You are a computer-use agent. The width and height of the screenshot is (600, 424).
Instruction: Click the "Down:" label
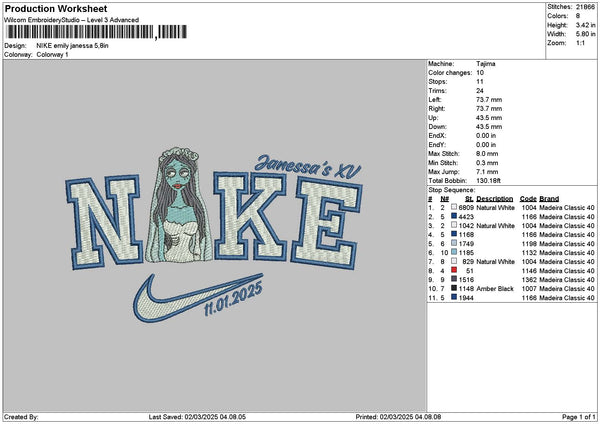(x=437, y=127)
